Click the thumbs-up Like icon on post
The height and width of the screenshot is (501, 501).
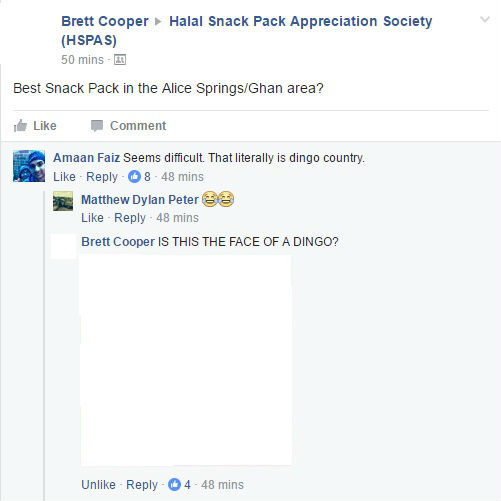coord(20,126)
